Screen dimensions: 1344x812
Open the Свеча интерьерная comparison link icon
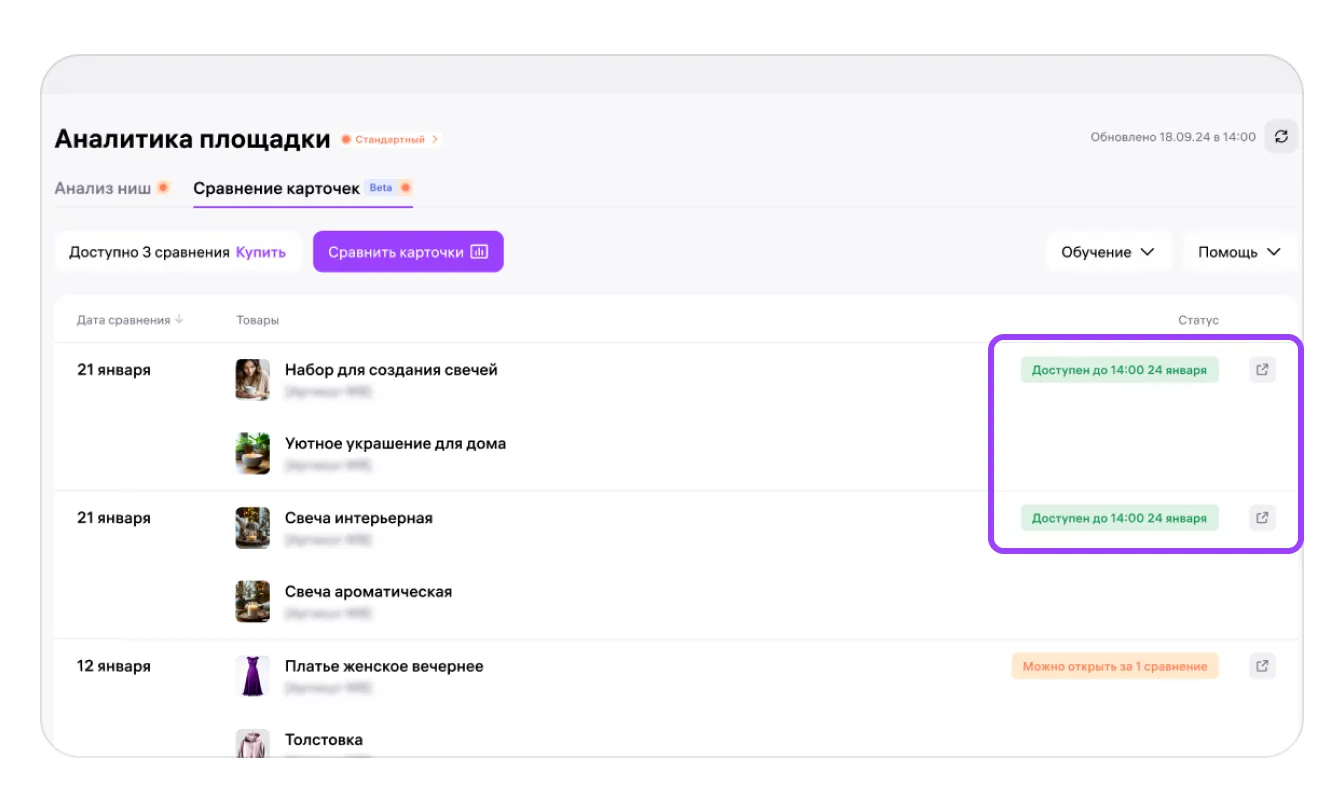[1262, 518]
